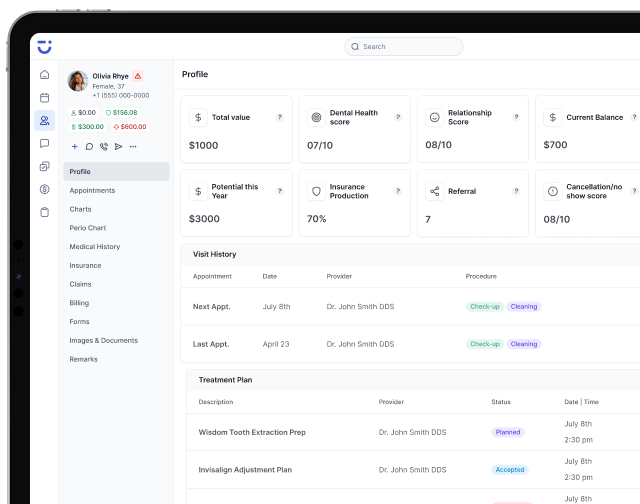
Task: Click the Check-up tag in Last Appt. row
Action: coord(485,344)
